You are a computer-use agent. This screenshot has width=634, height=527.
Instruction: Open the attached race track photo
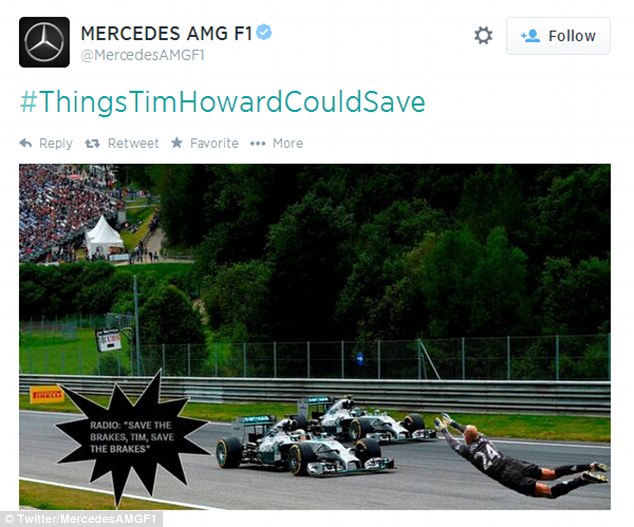click(x=315, y=337)
